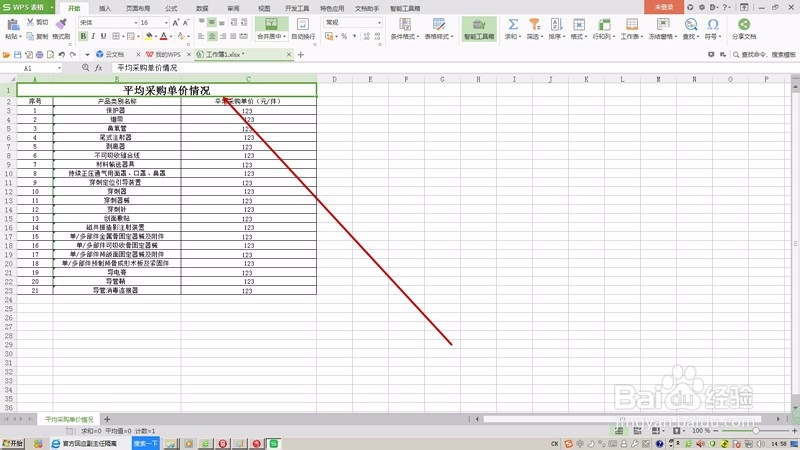
Task: Click the formula bar showing 平均采购单价情况
Action: (x=454, y=68)
